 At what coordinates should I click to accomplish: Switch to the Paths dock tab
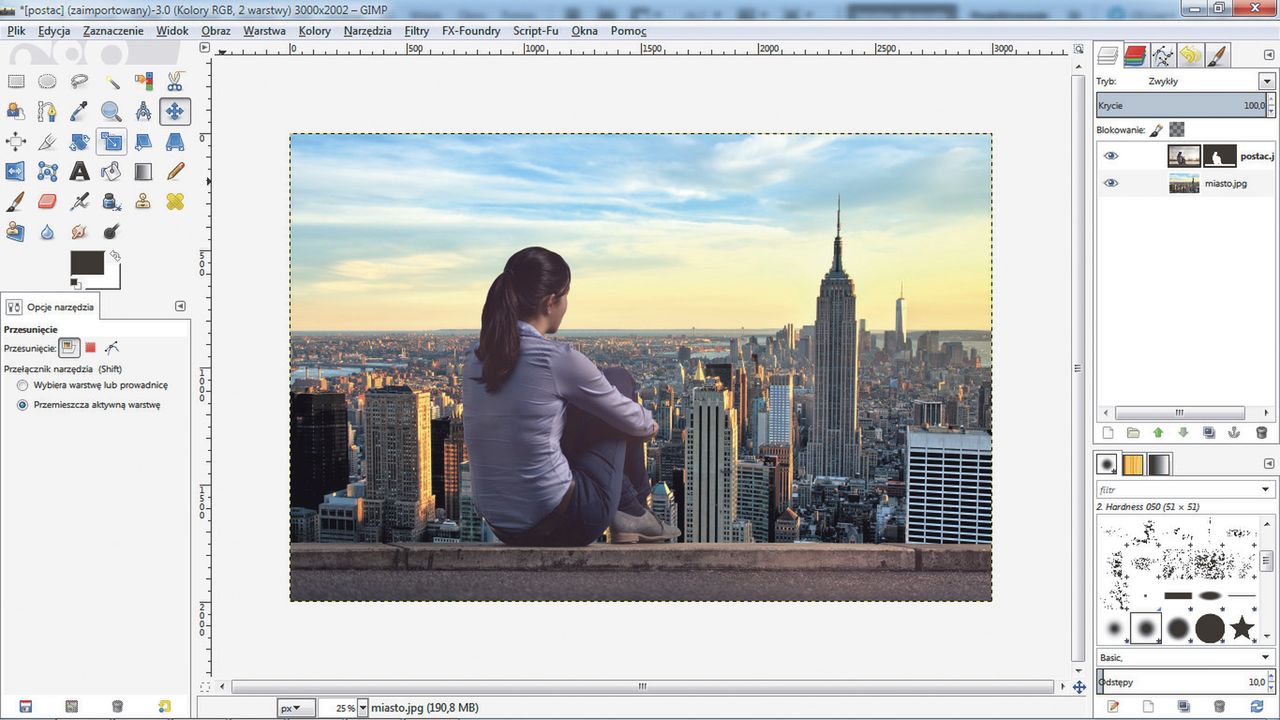tap(1162, 55)
